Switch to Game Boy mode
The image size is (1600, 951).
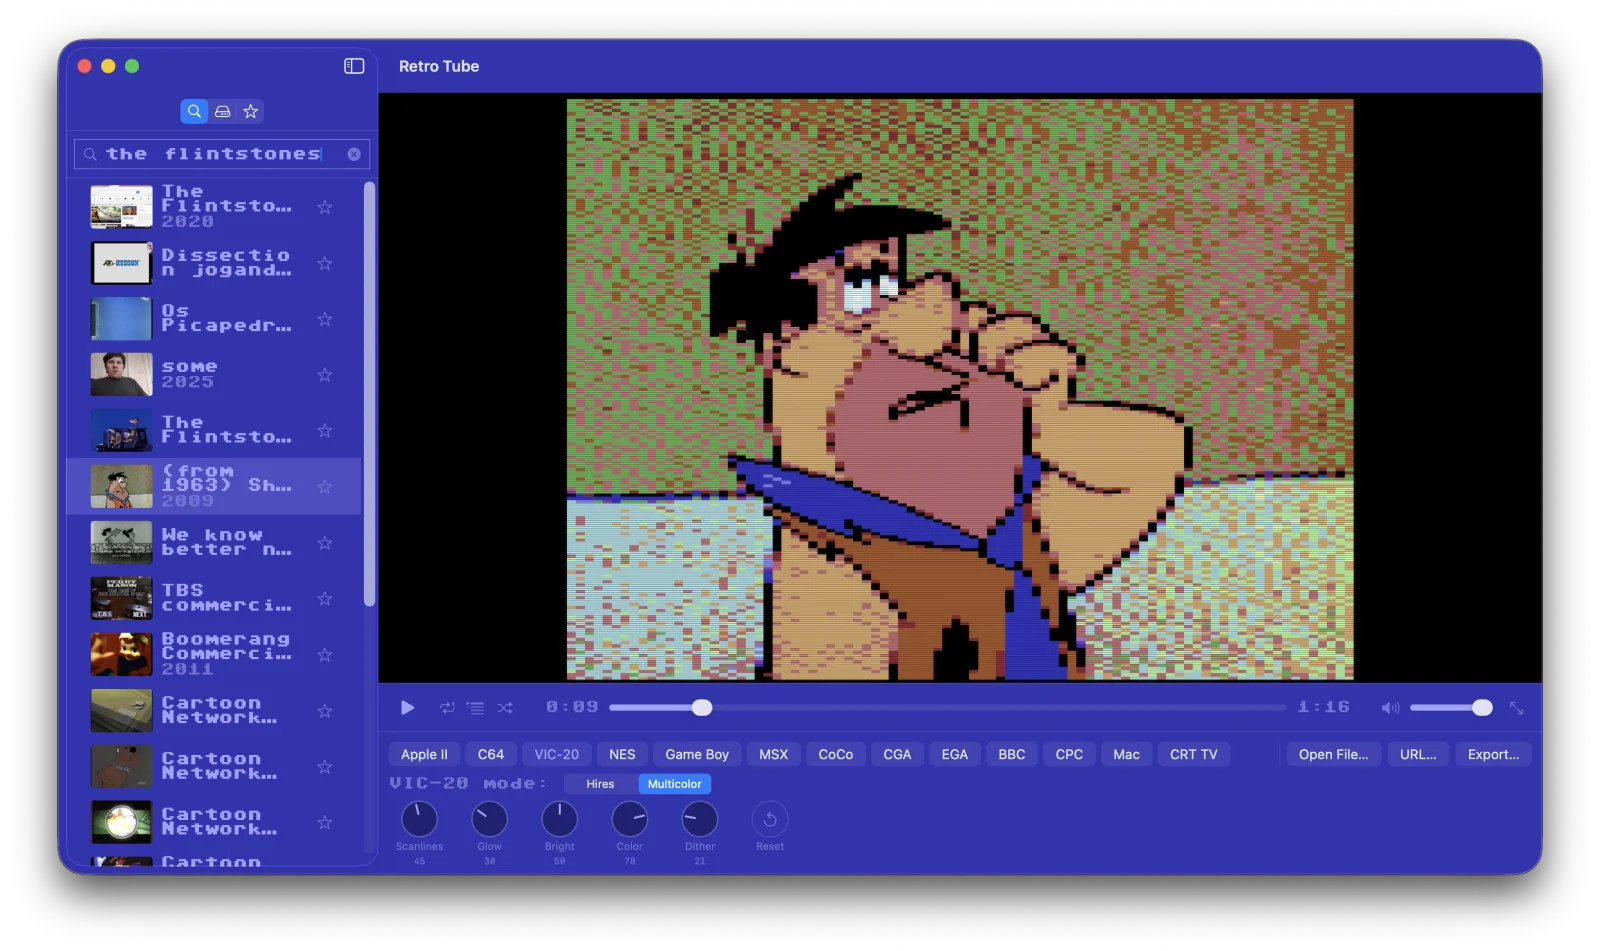coord(697,754)
